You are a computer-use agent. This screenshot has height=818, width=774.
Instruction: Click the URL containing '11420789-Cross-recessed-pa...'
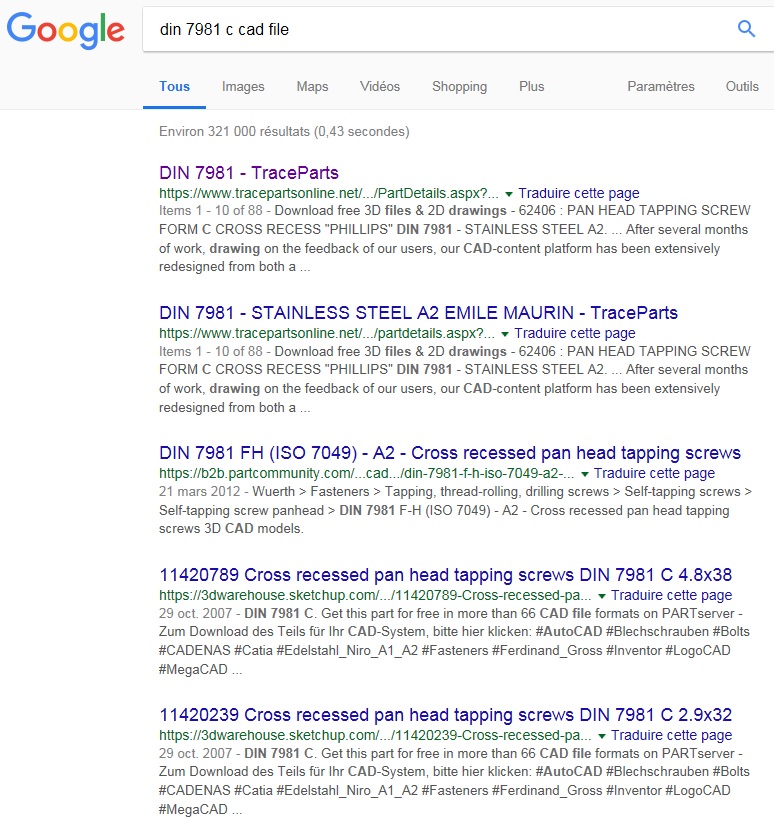(375, 595)
